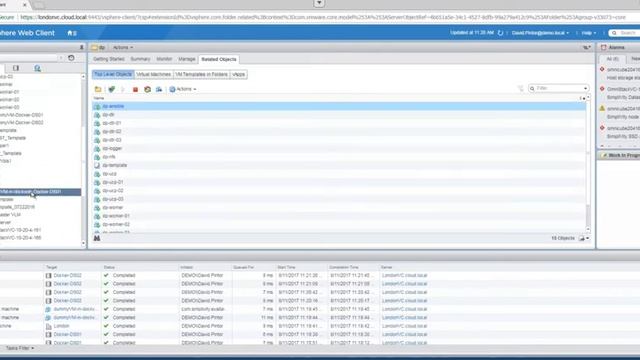Click browser URL address bar
Screen dimensions: 640x360
[322, 17]
